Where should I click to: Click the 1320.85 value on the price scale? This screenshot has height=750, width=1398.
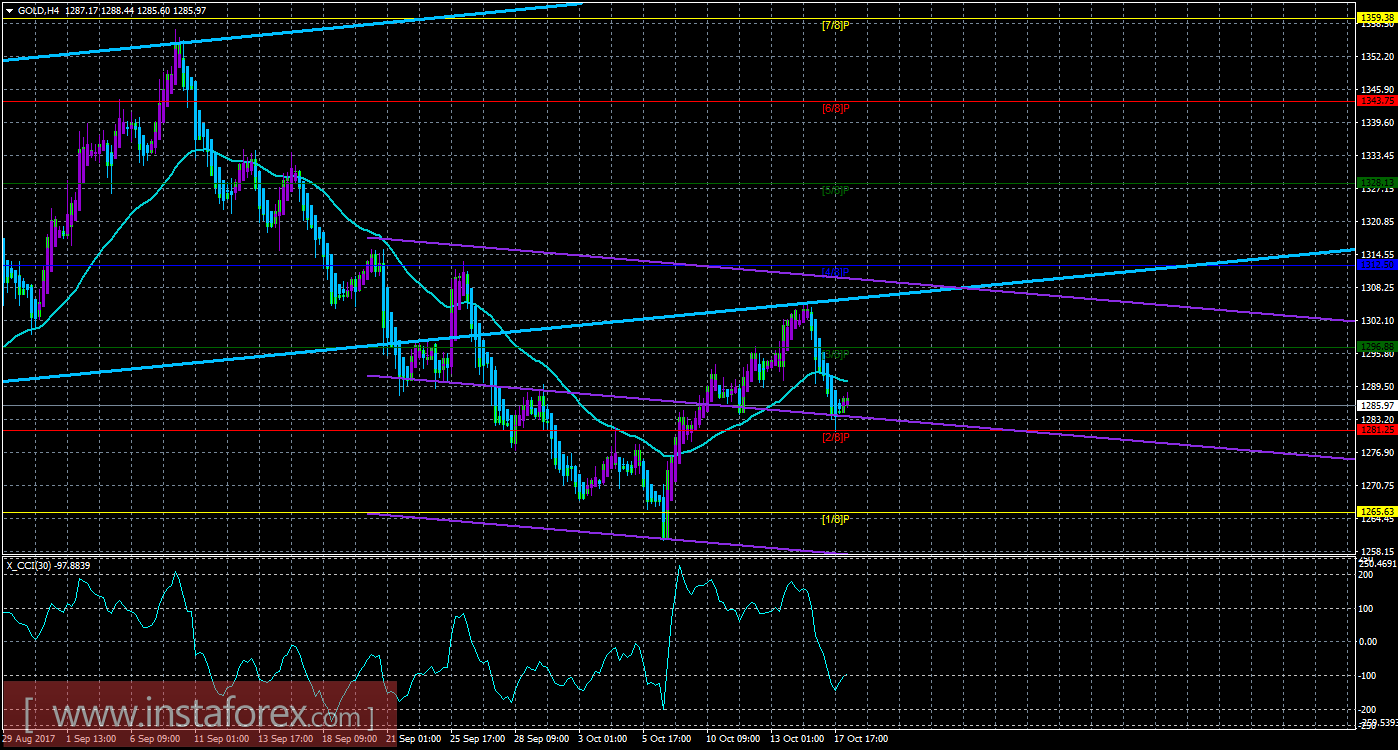click(1377, 221)
